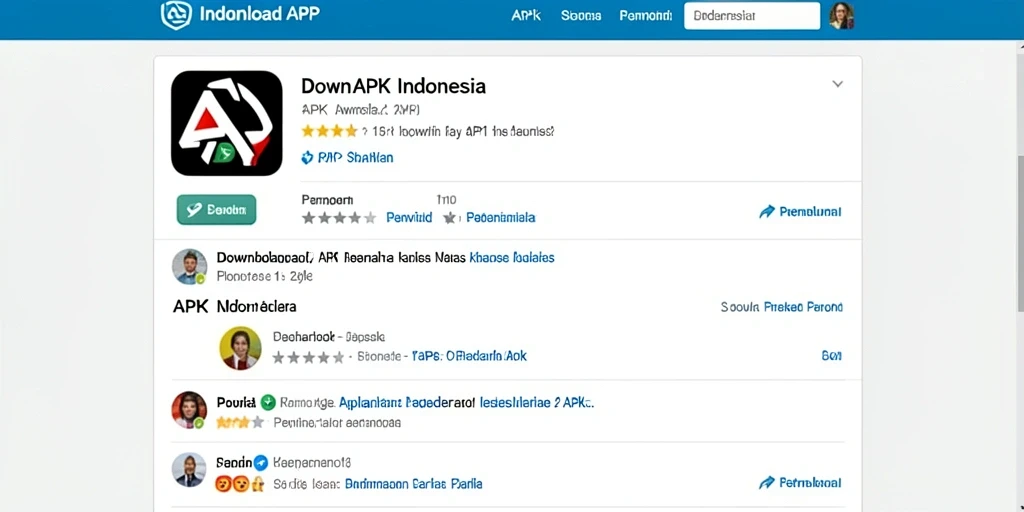The image size is (1024, 512).
Task: Click the yellow star rating under app title
Action: pyautogui.click(x=329, y=131)
